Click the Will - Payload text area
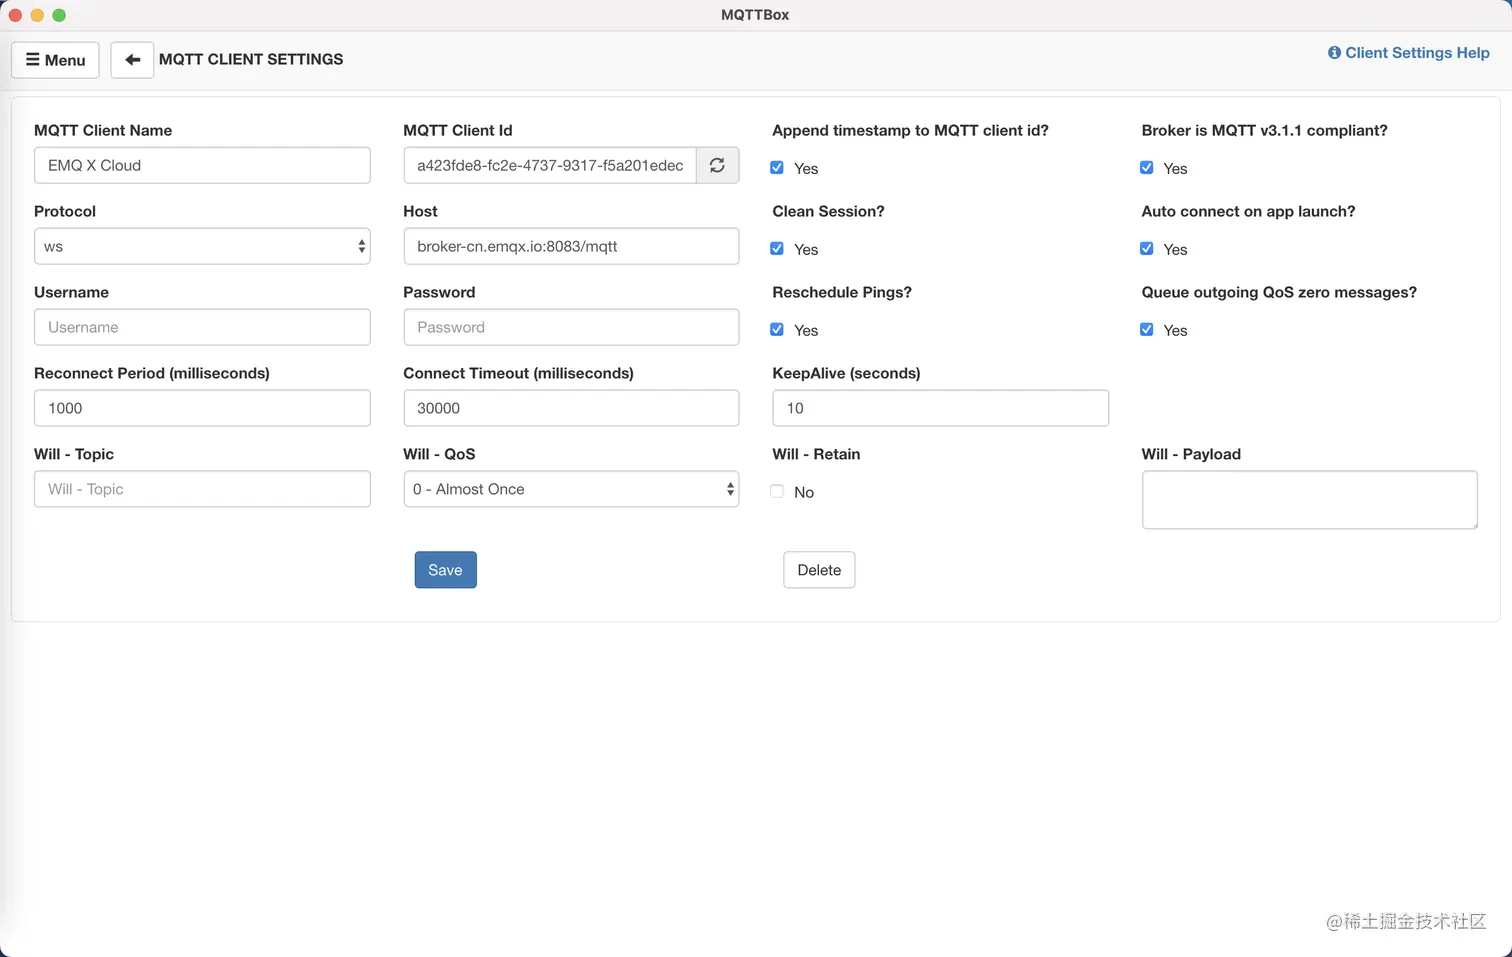1512x957 pixels. [x=1309, y=500]
